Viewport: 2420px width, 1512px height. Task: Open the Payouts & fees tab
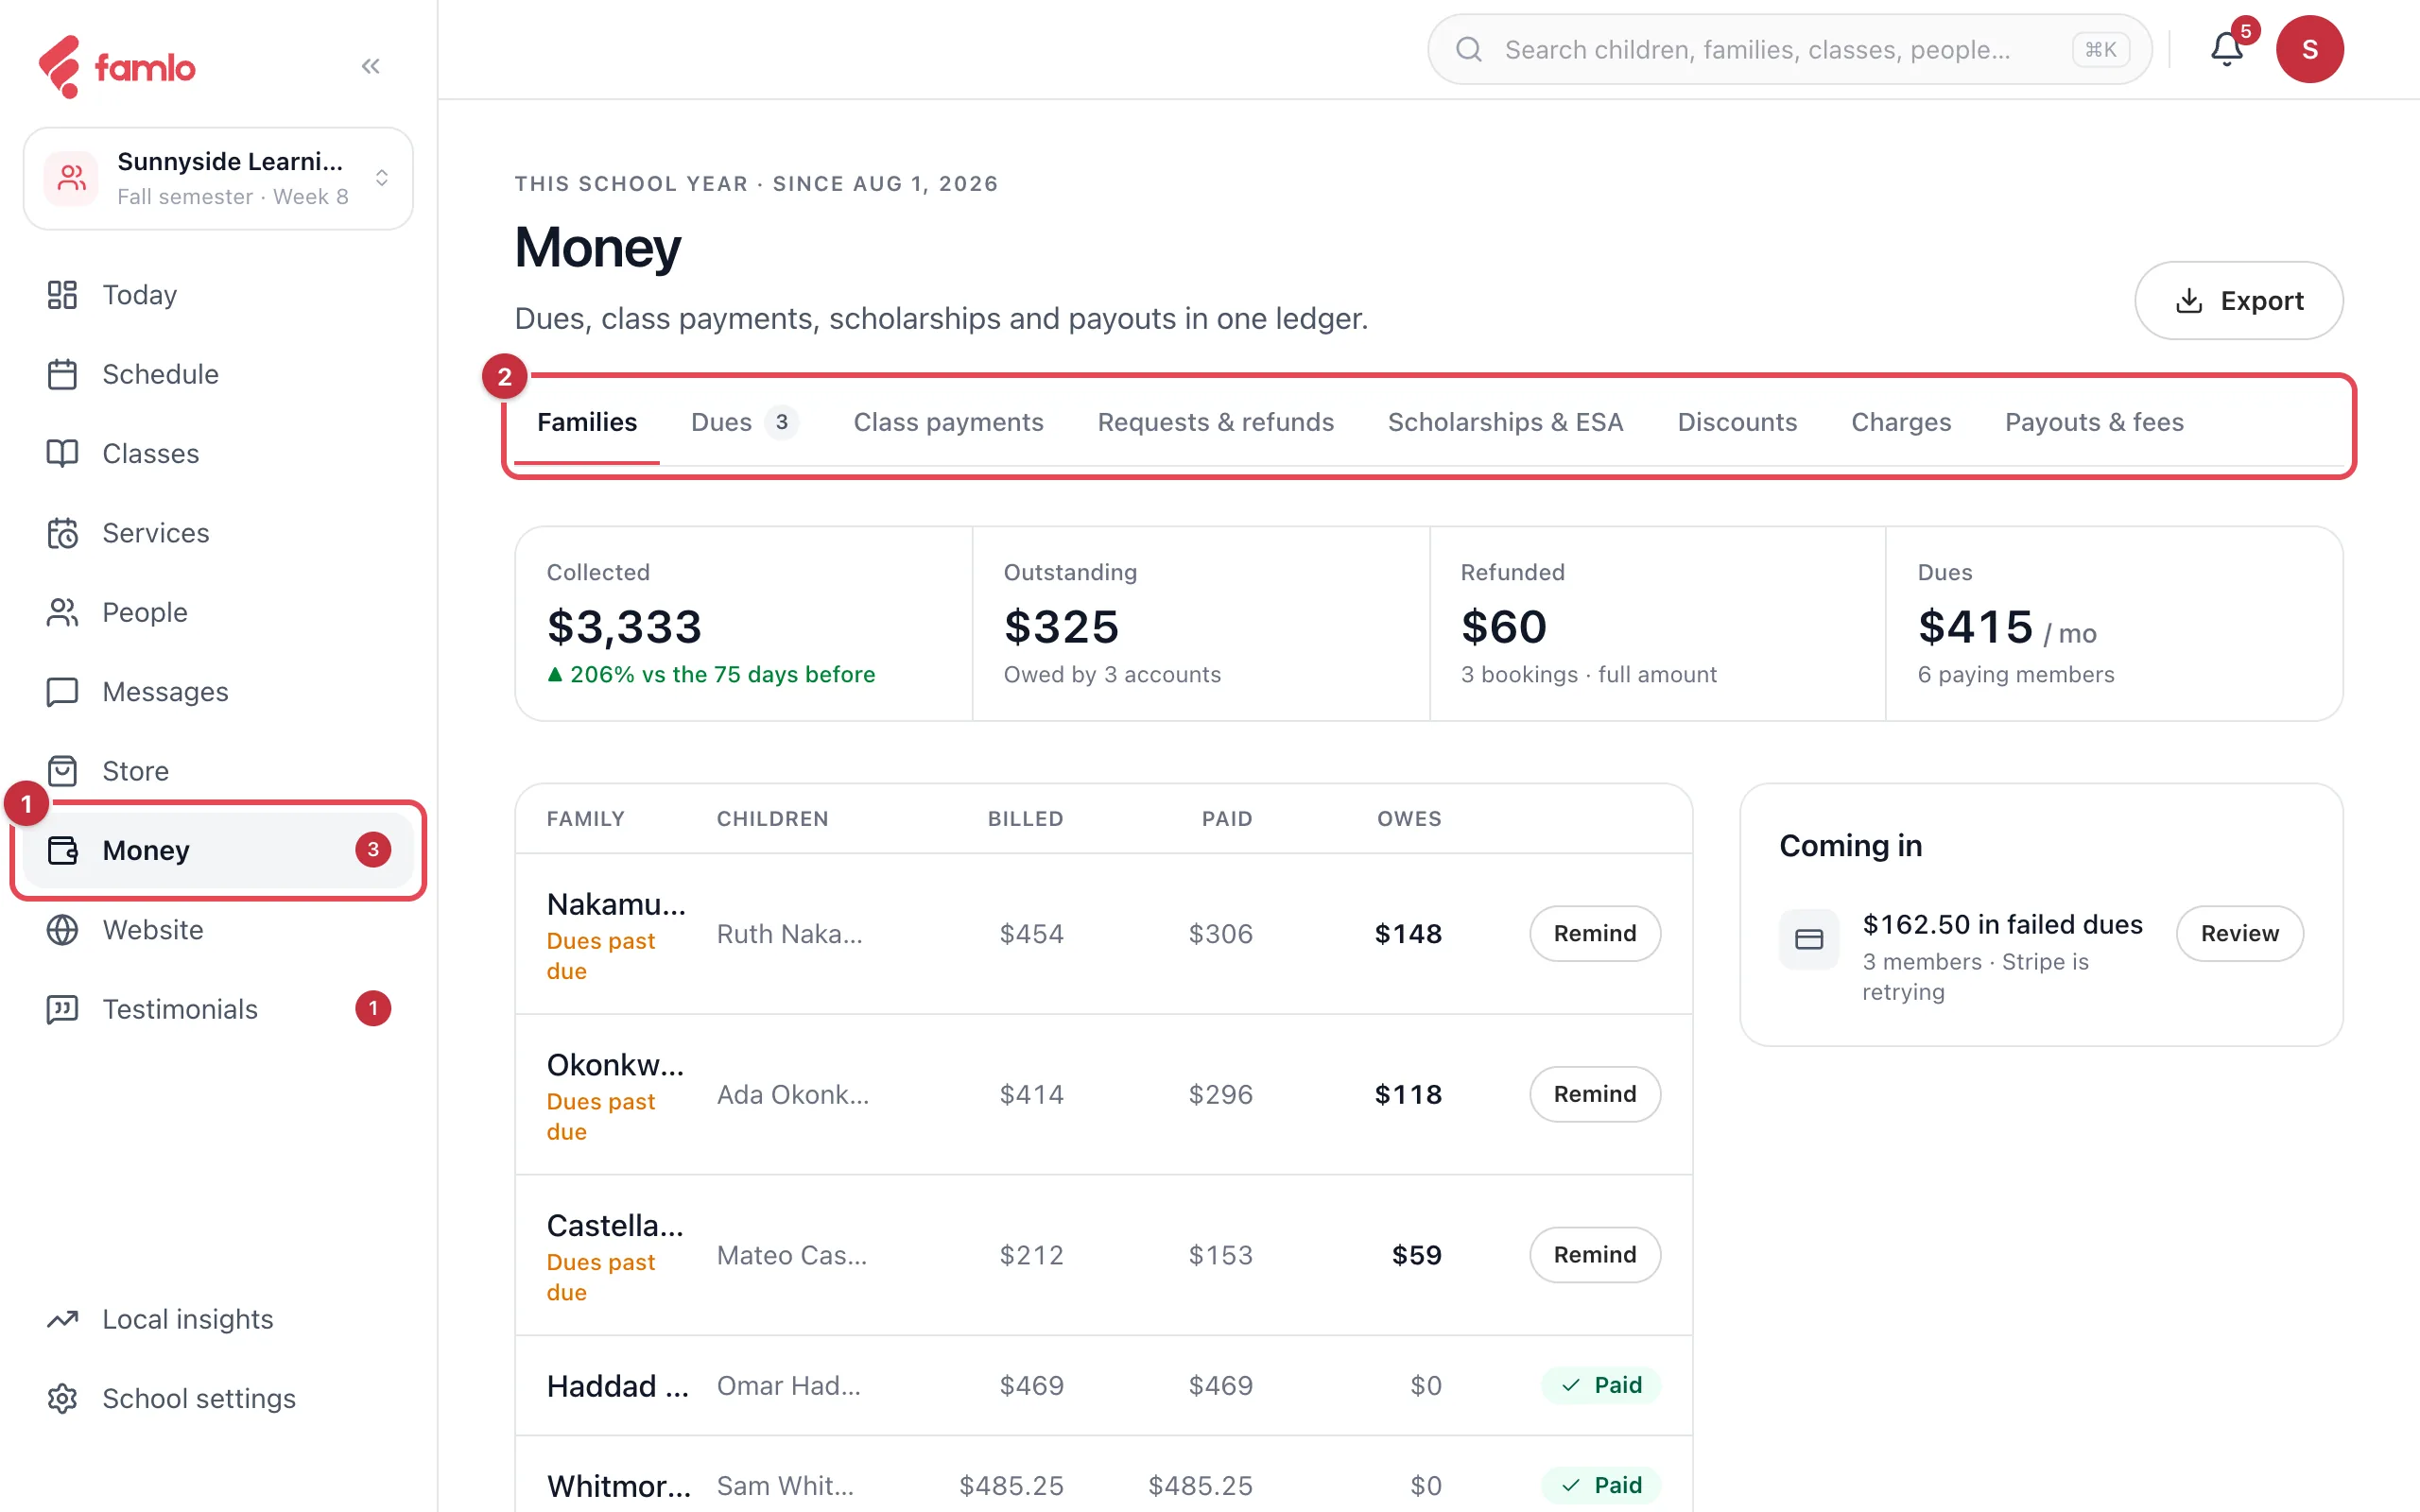[x=2094, y=422]
